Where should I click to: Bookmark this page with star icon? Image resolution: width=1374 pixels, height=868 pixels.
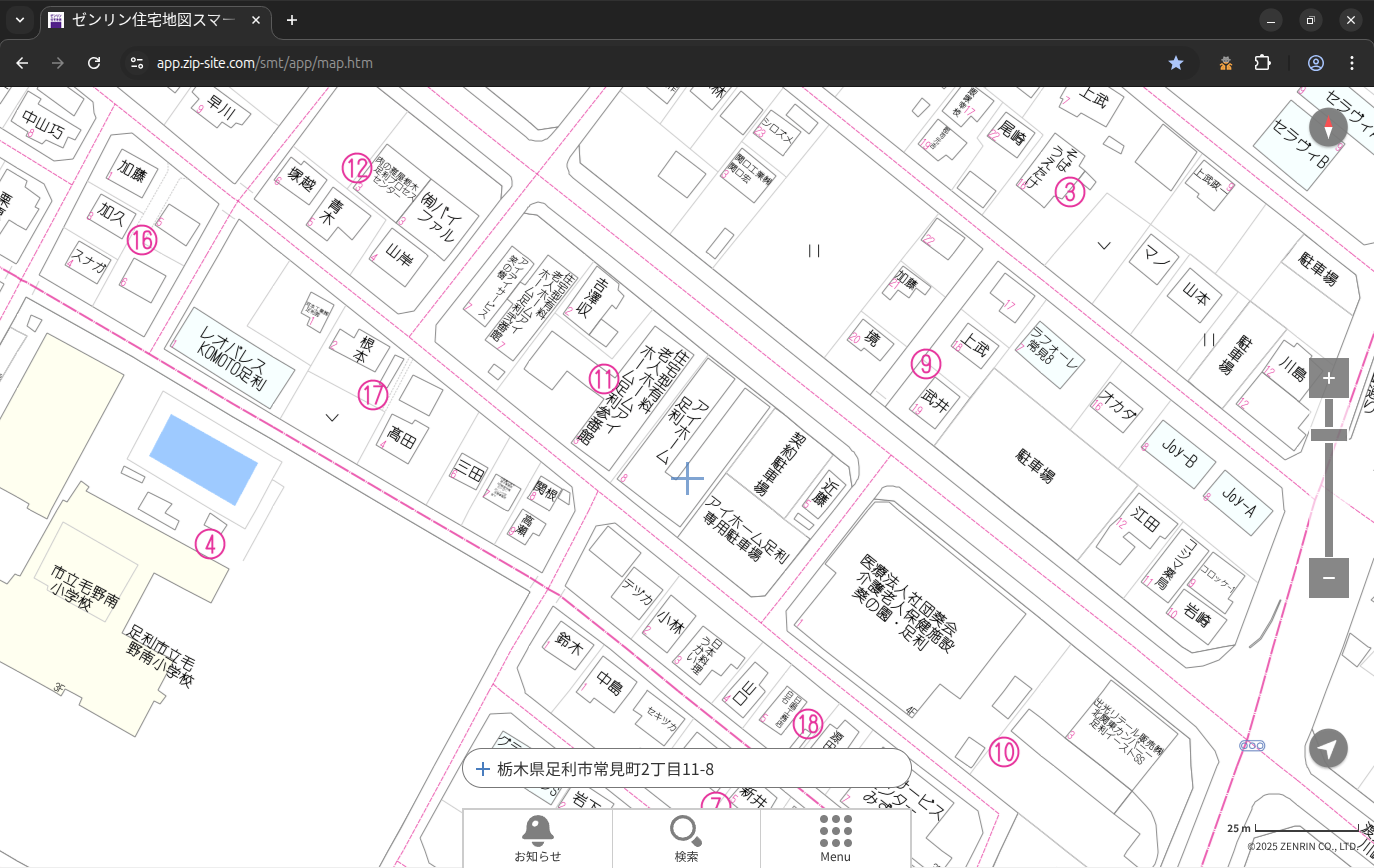(x=1176, y=63)
